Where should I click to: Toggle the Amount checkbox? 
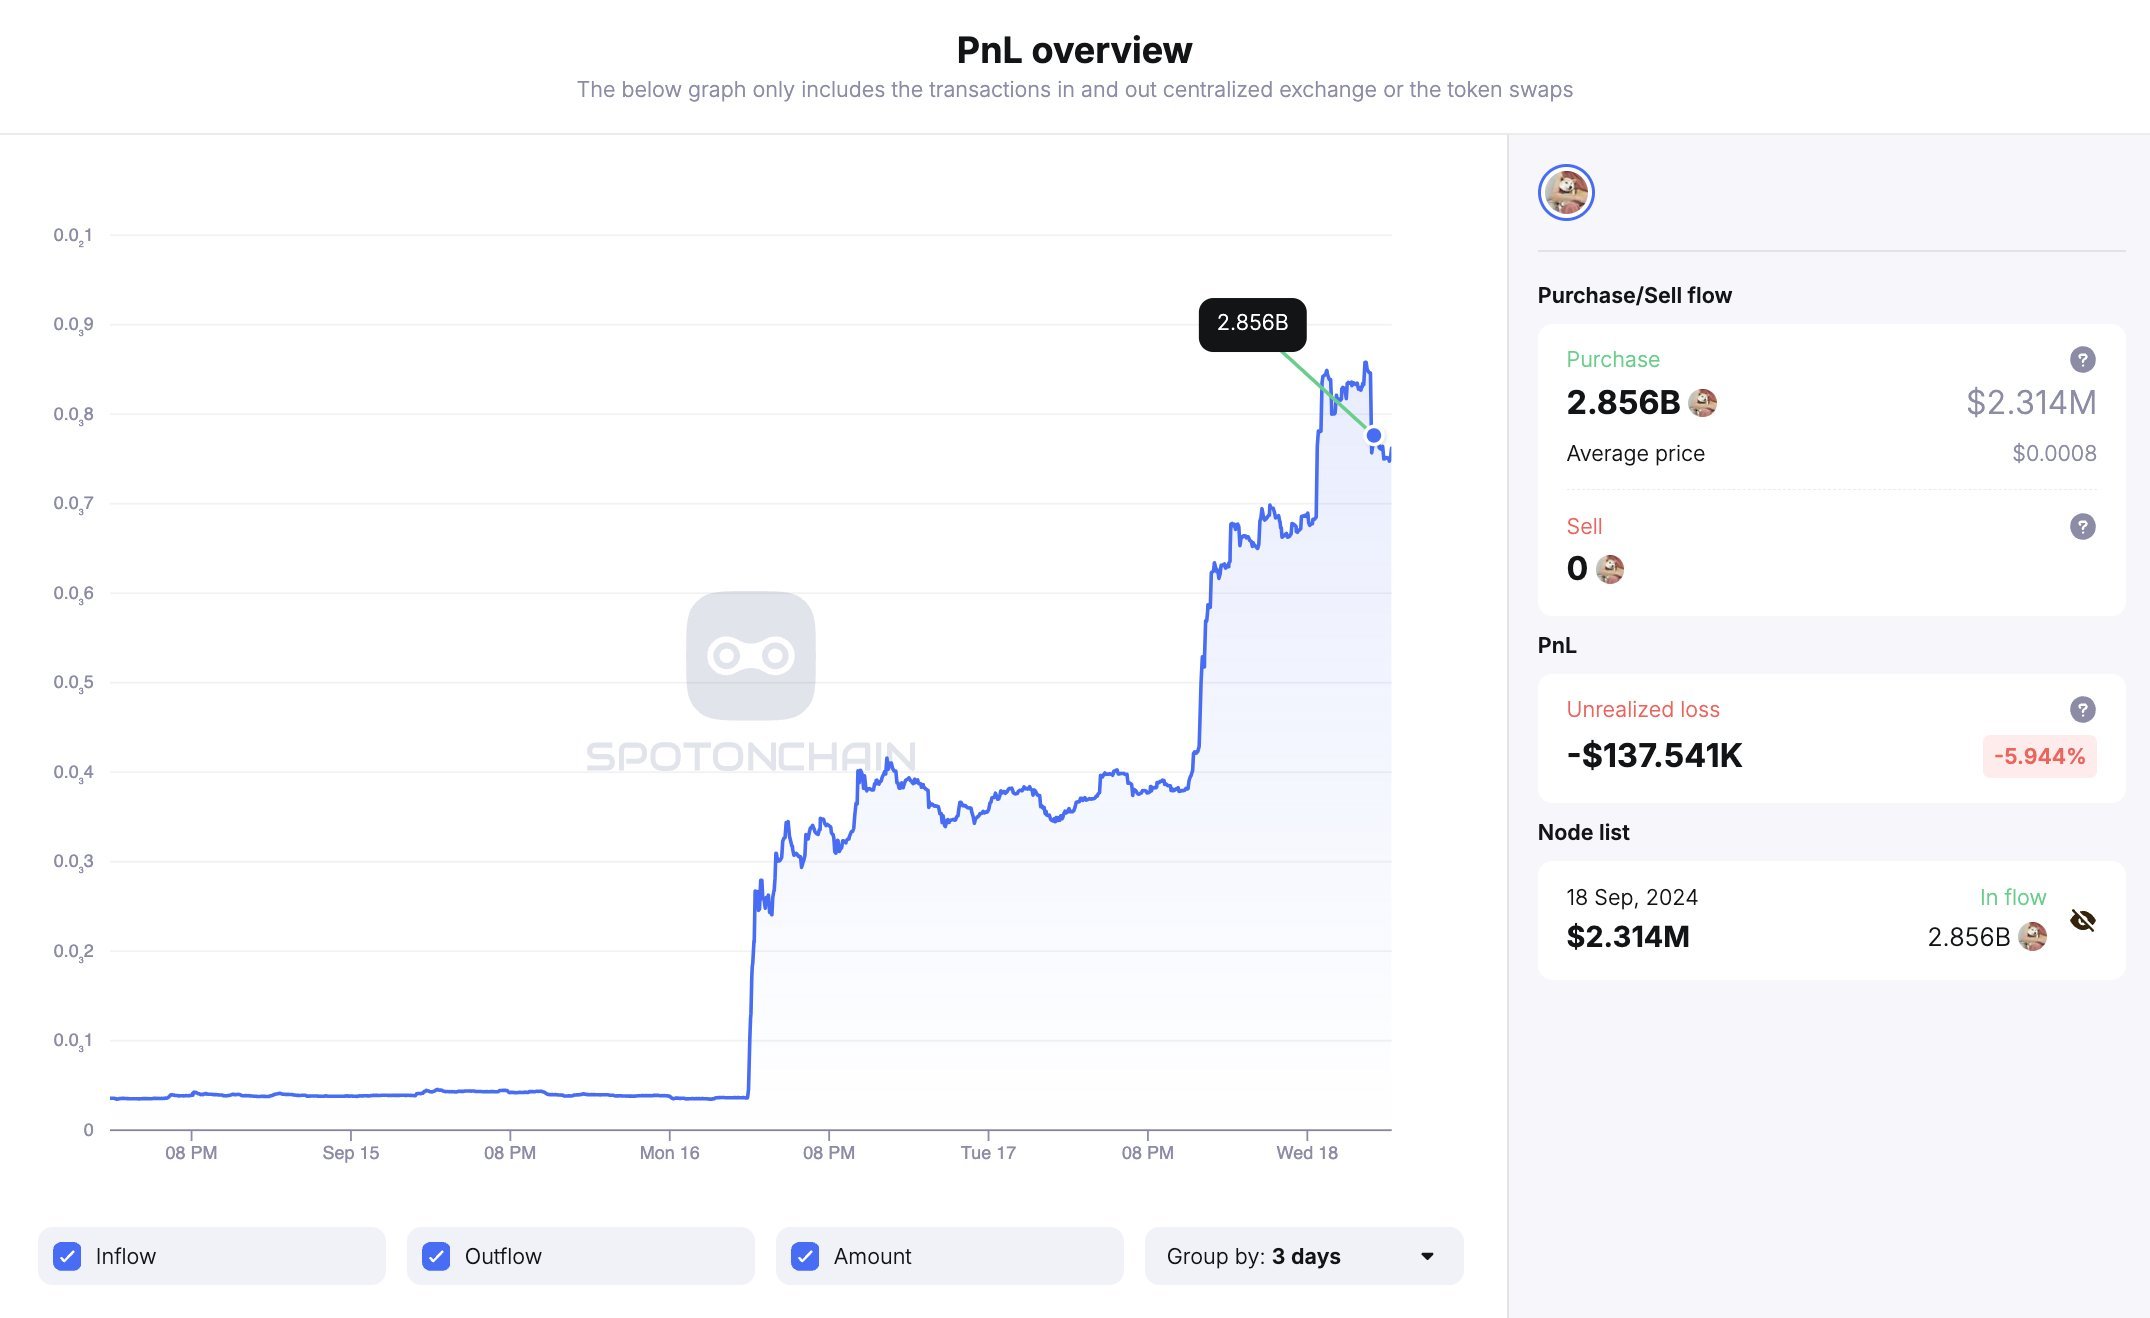805,1256
